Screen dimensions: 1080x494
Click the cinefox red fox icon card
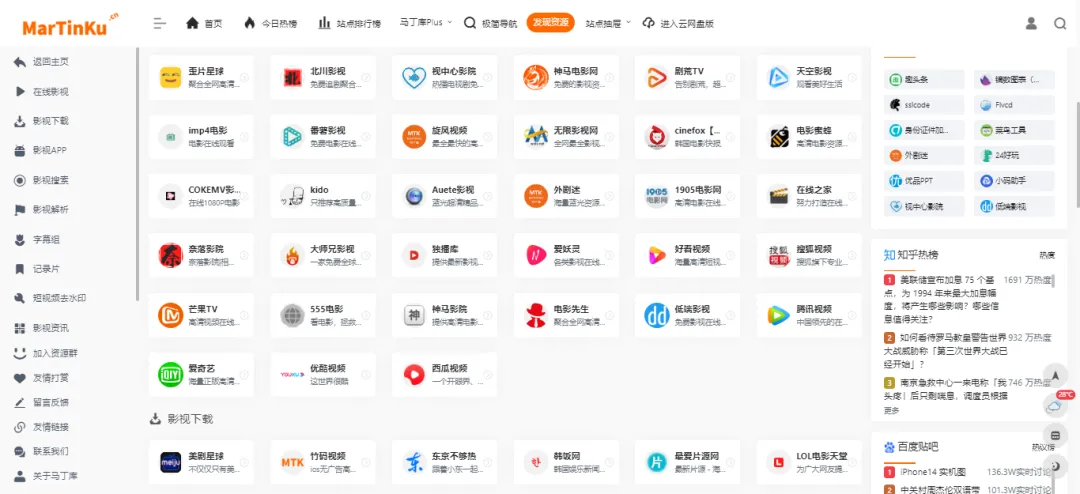click(x=687, y=136)
